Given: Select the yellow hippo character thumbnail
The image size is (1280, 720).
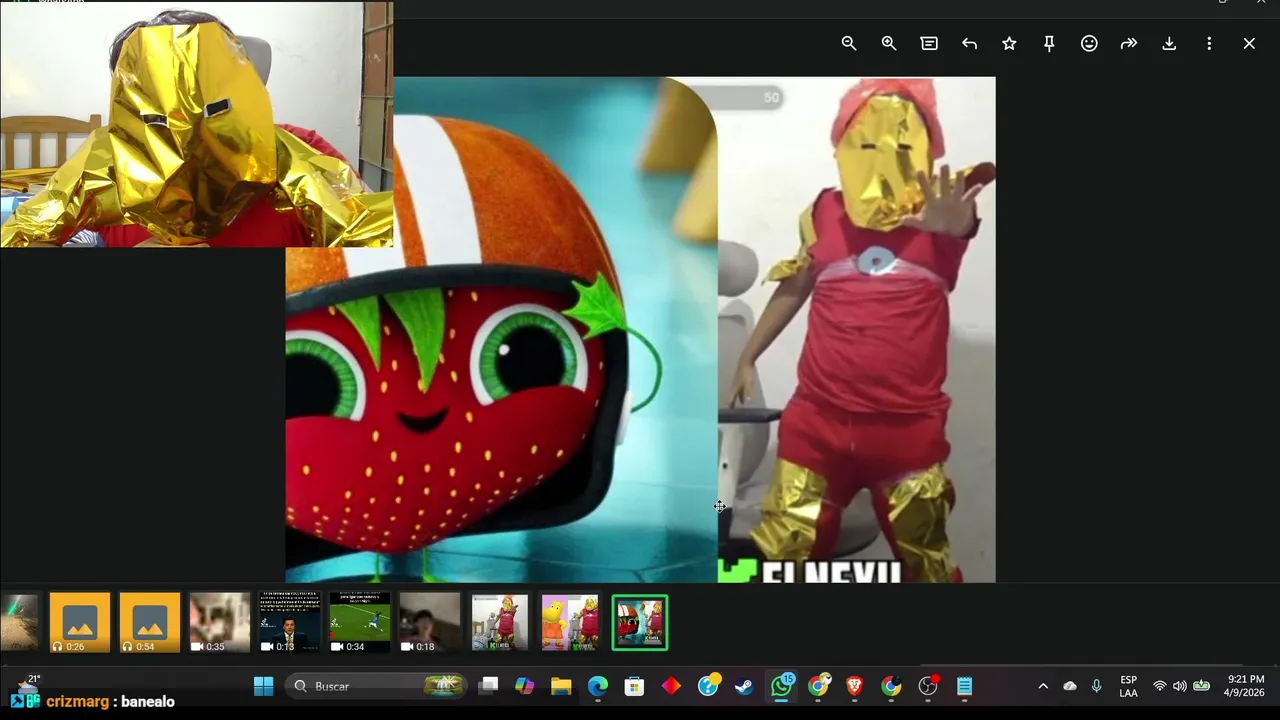Looking at the screenshot, I should 570,622.
